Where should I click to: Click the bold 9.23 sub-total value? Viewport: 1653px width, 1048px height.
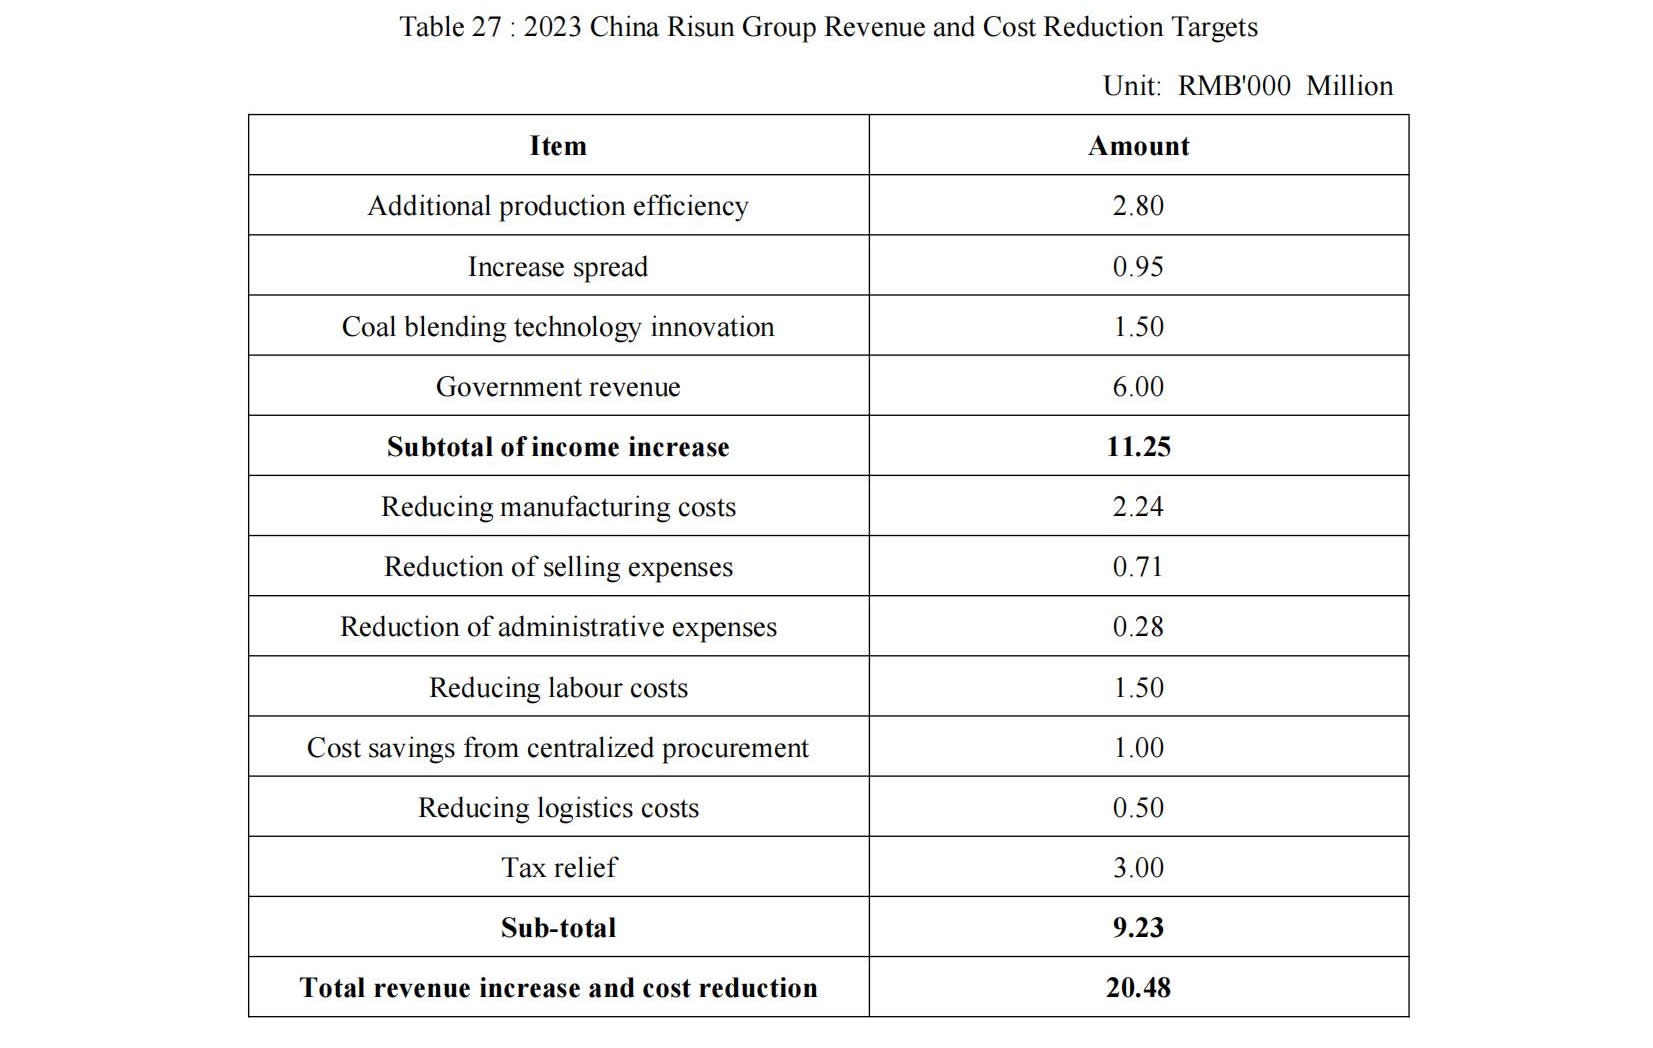pos(1138,928)
